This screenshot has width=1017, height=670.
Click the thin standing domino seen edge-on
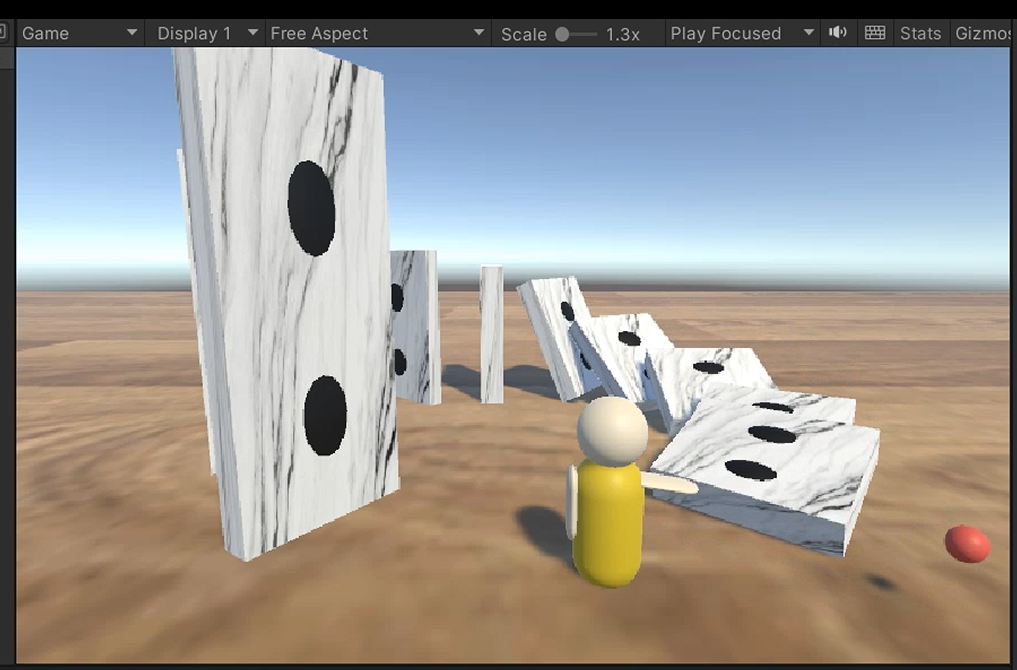click(x=491, y=333)
